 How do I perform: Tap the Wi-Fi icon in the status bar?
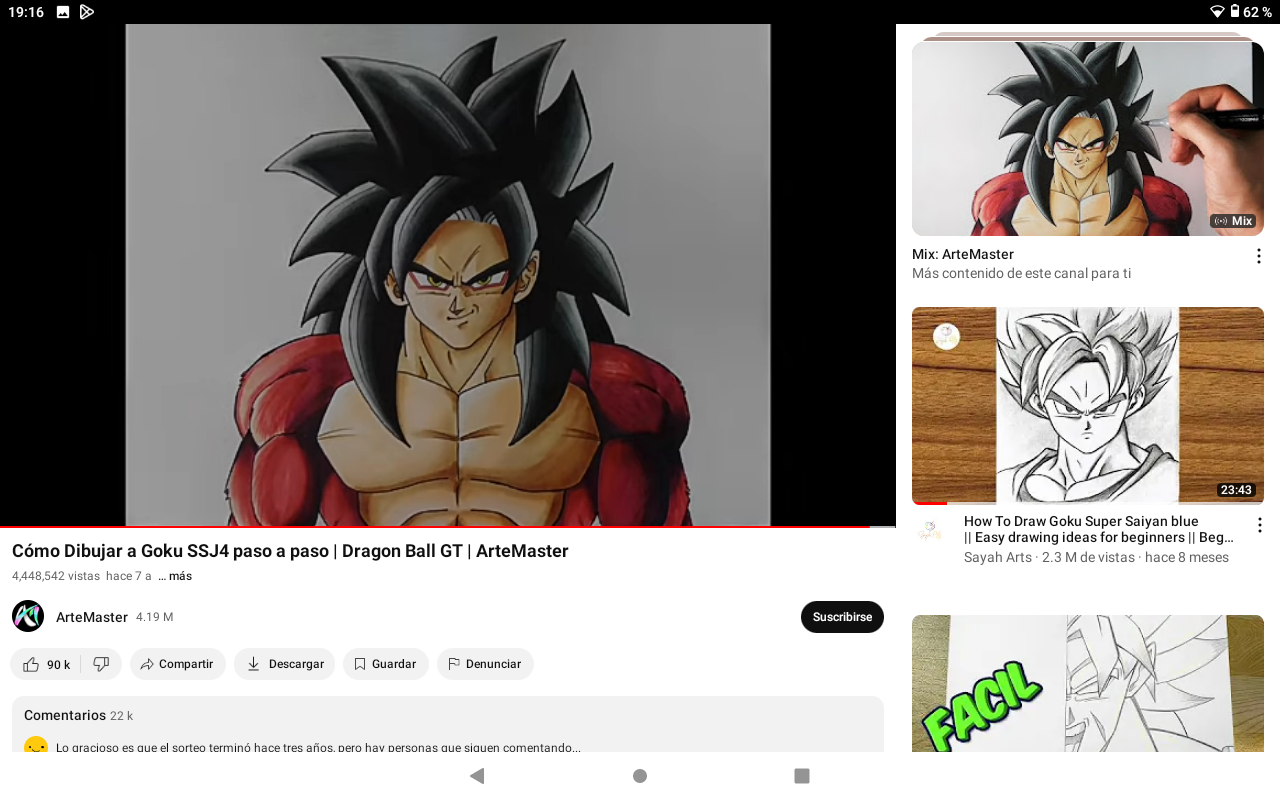1217,12
